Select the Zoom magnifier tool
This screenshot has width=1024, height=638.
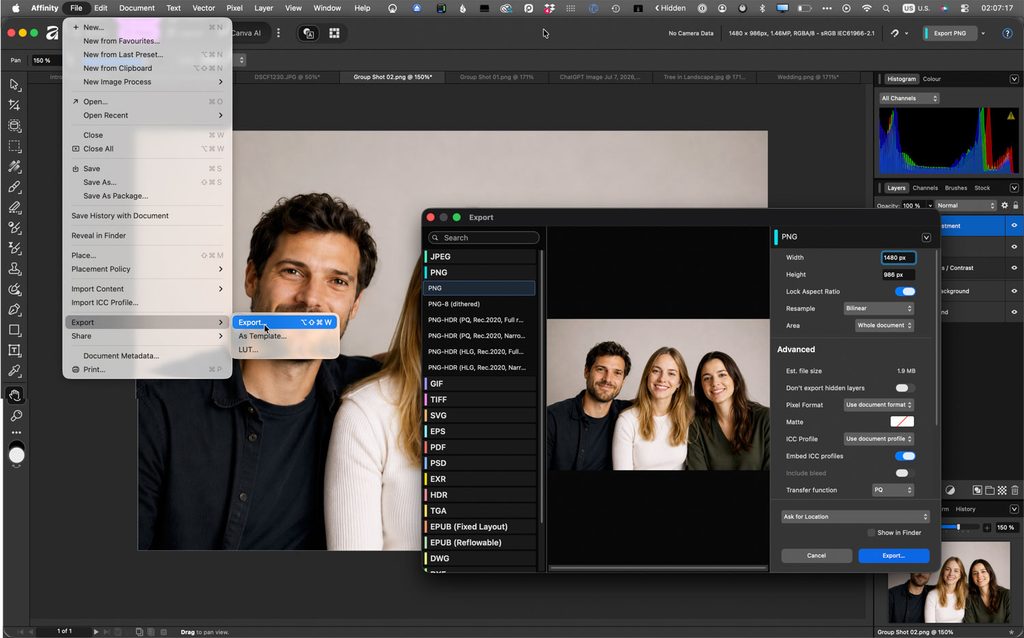[x=16, y=415]
